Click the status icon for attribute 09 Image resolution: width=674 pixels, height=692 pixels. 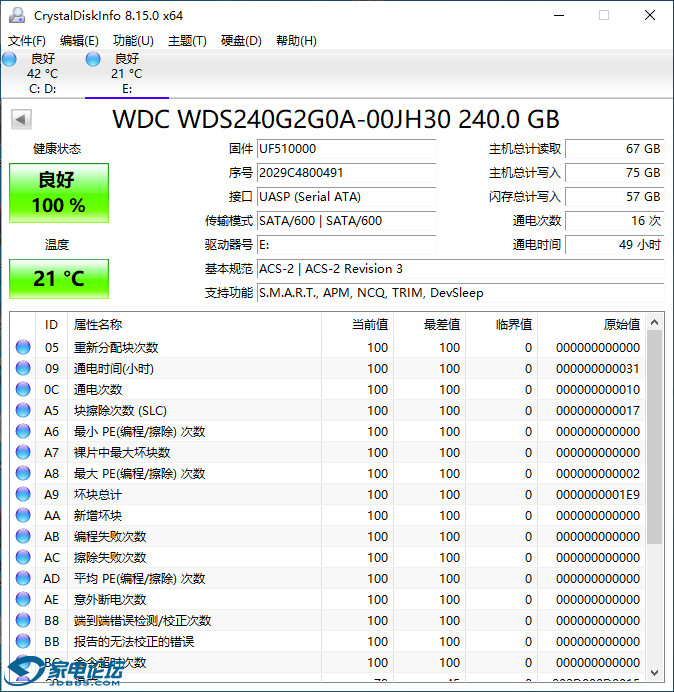pyautogui.click(x=23, y=369)
